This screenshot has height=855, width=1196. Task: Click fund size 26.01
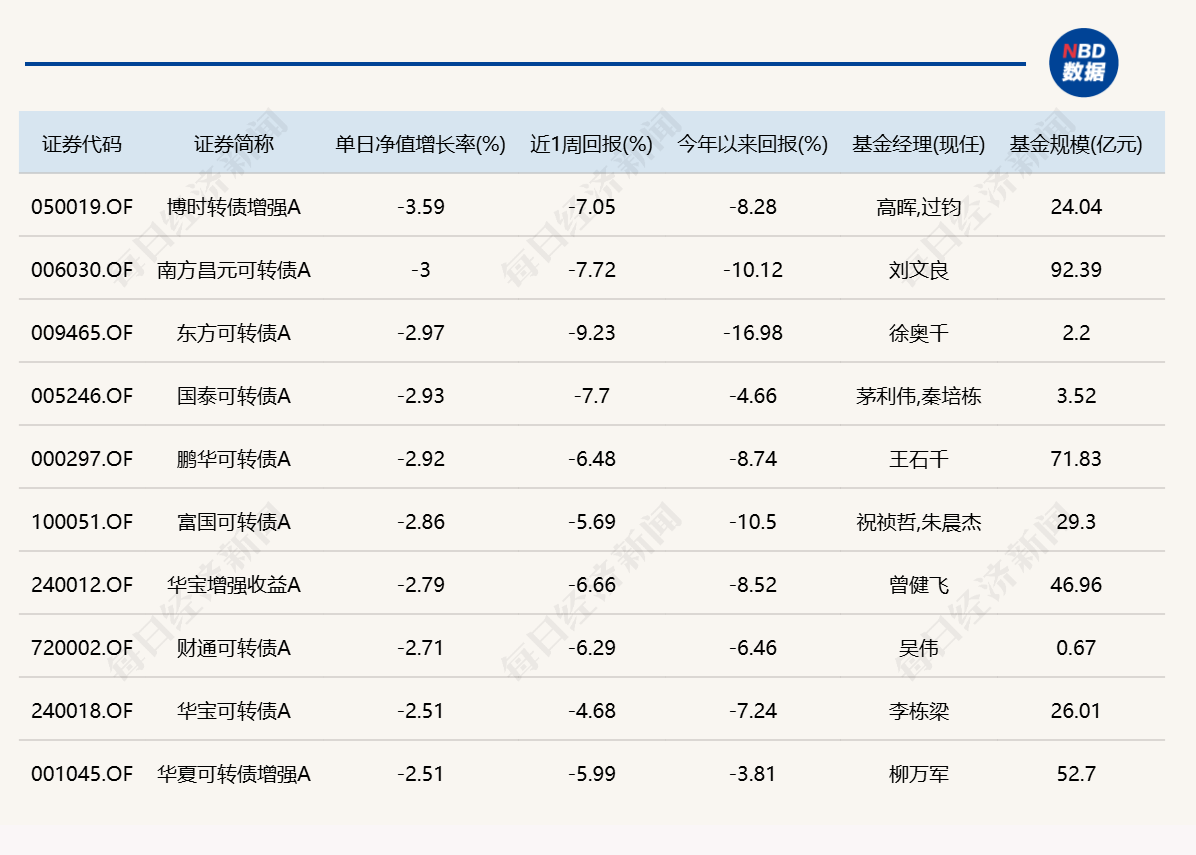(1075, 711)
